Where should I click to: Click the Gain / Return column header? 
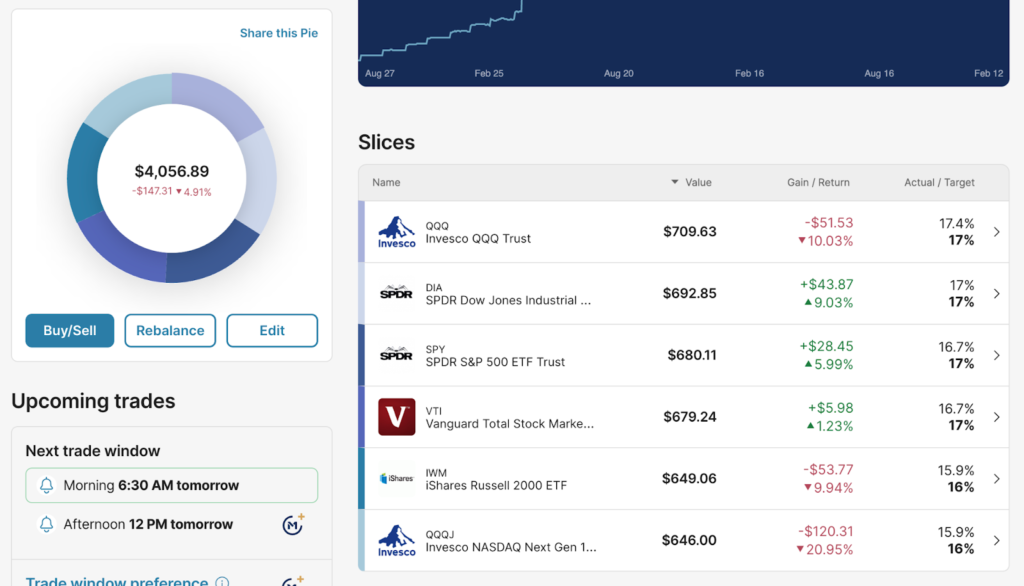click(x=818, y=182)
